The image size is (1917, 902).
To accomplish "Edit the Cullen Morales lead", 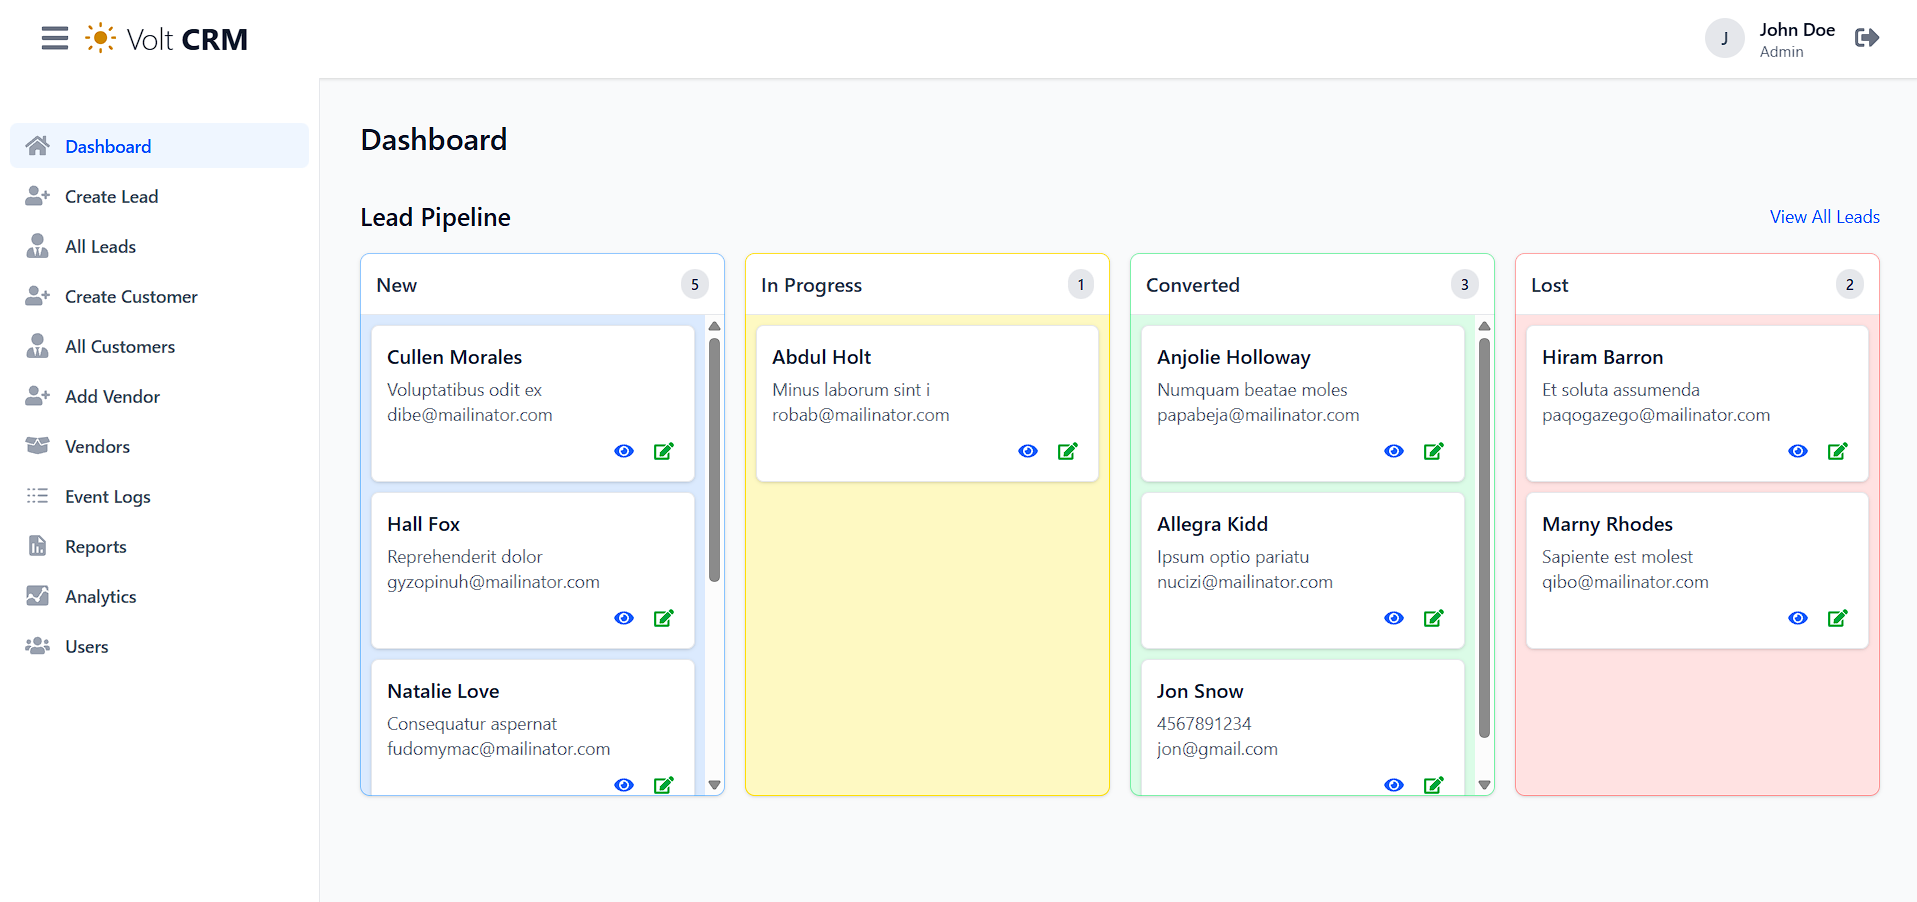I will [663, 451].
